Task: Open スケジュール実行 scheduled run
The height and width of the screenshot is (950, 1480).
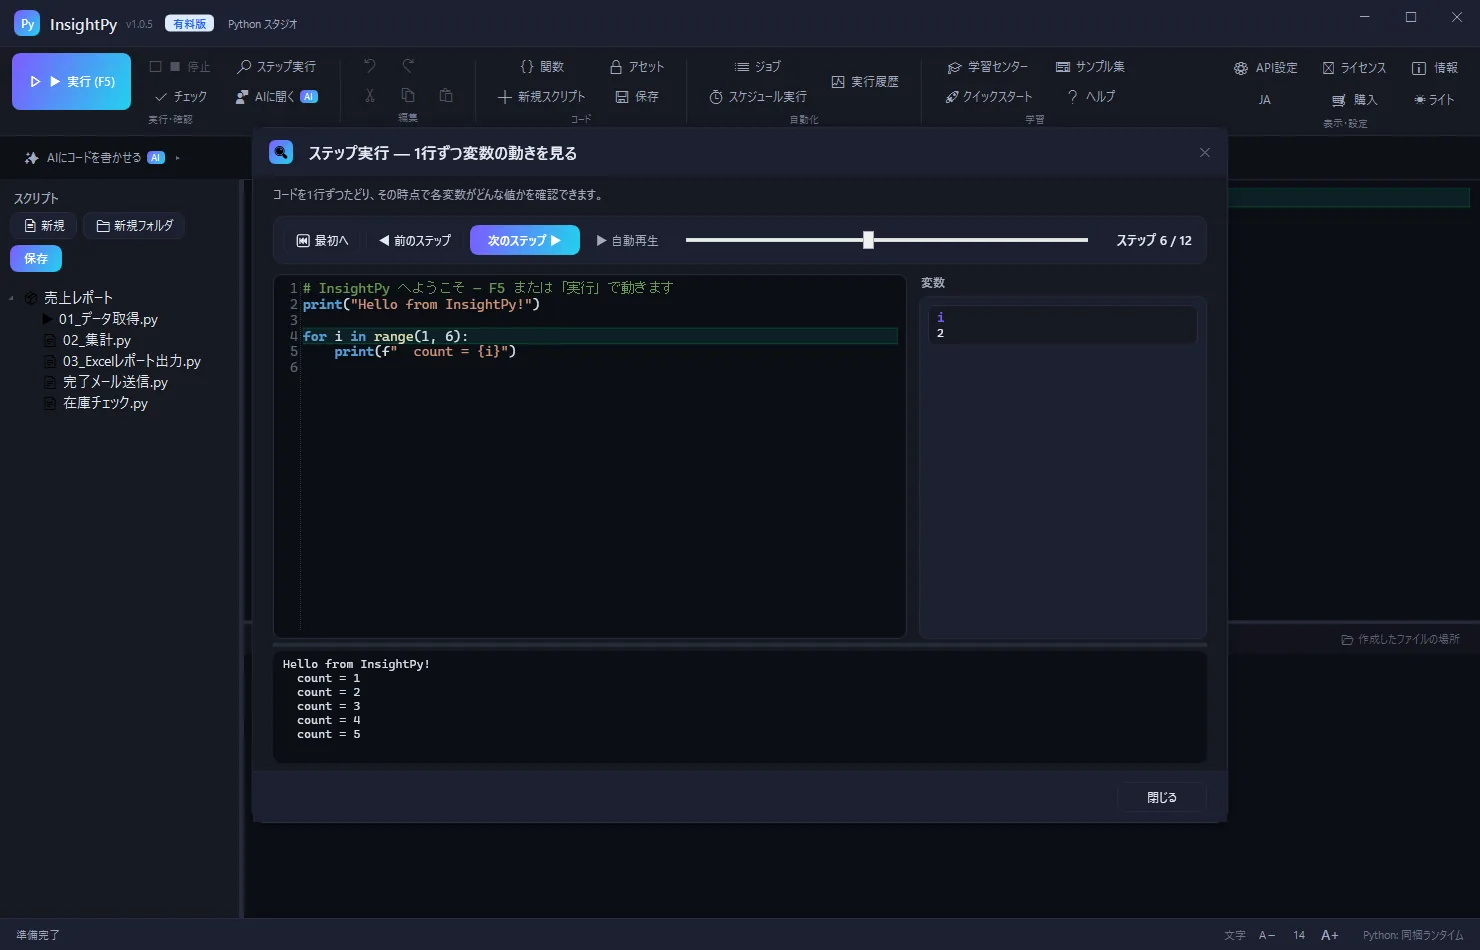Action: pos(757,97)
